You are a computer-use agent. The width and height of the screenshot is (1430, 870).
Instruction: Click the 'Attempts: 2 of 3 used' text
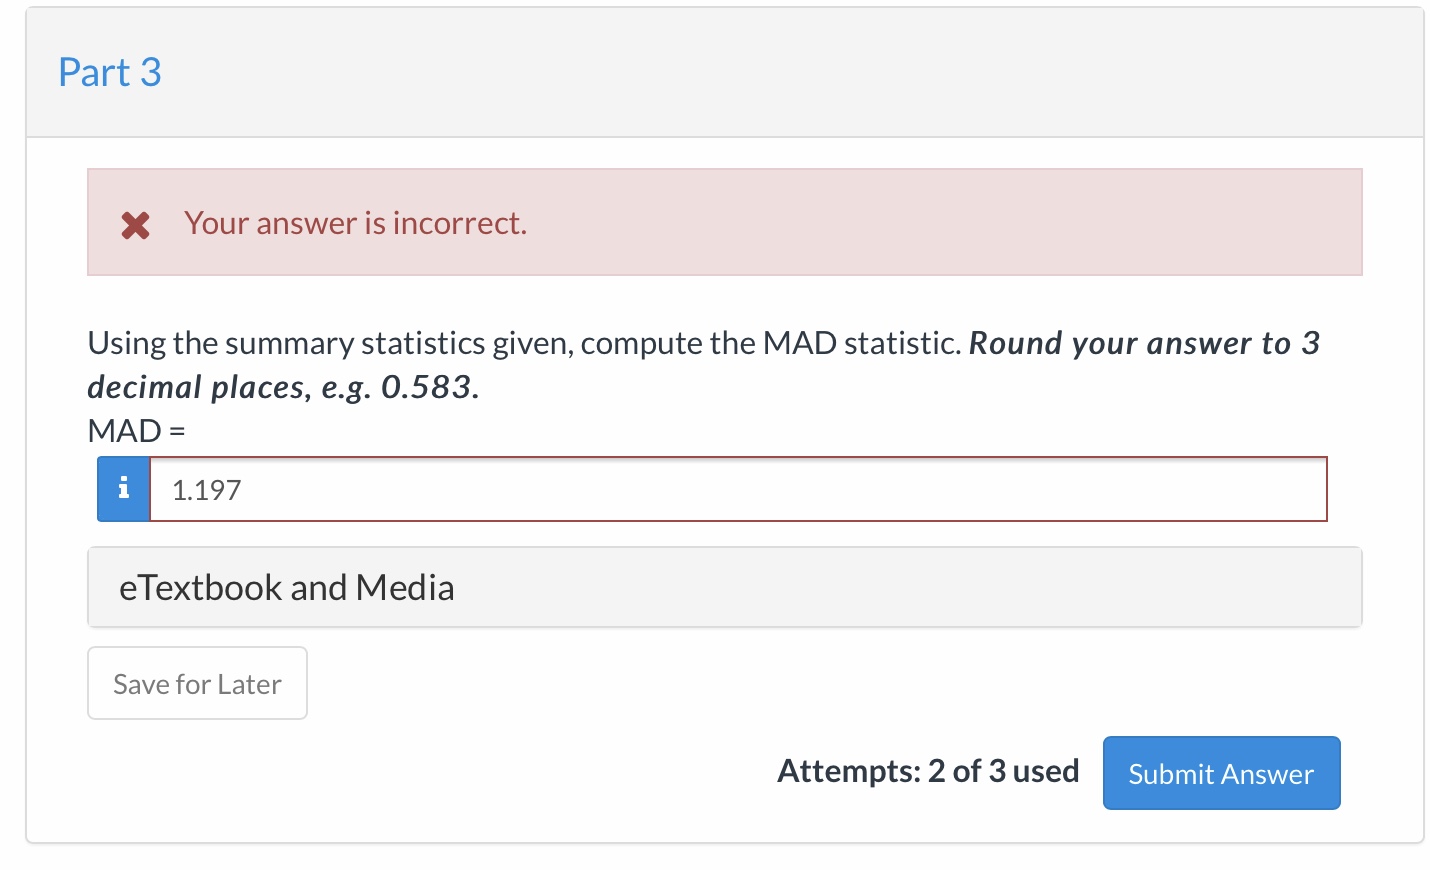(x=928, y=771)
